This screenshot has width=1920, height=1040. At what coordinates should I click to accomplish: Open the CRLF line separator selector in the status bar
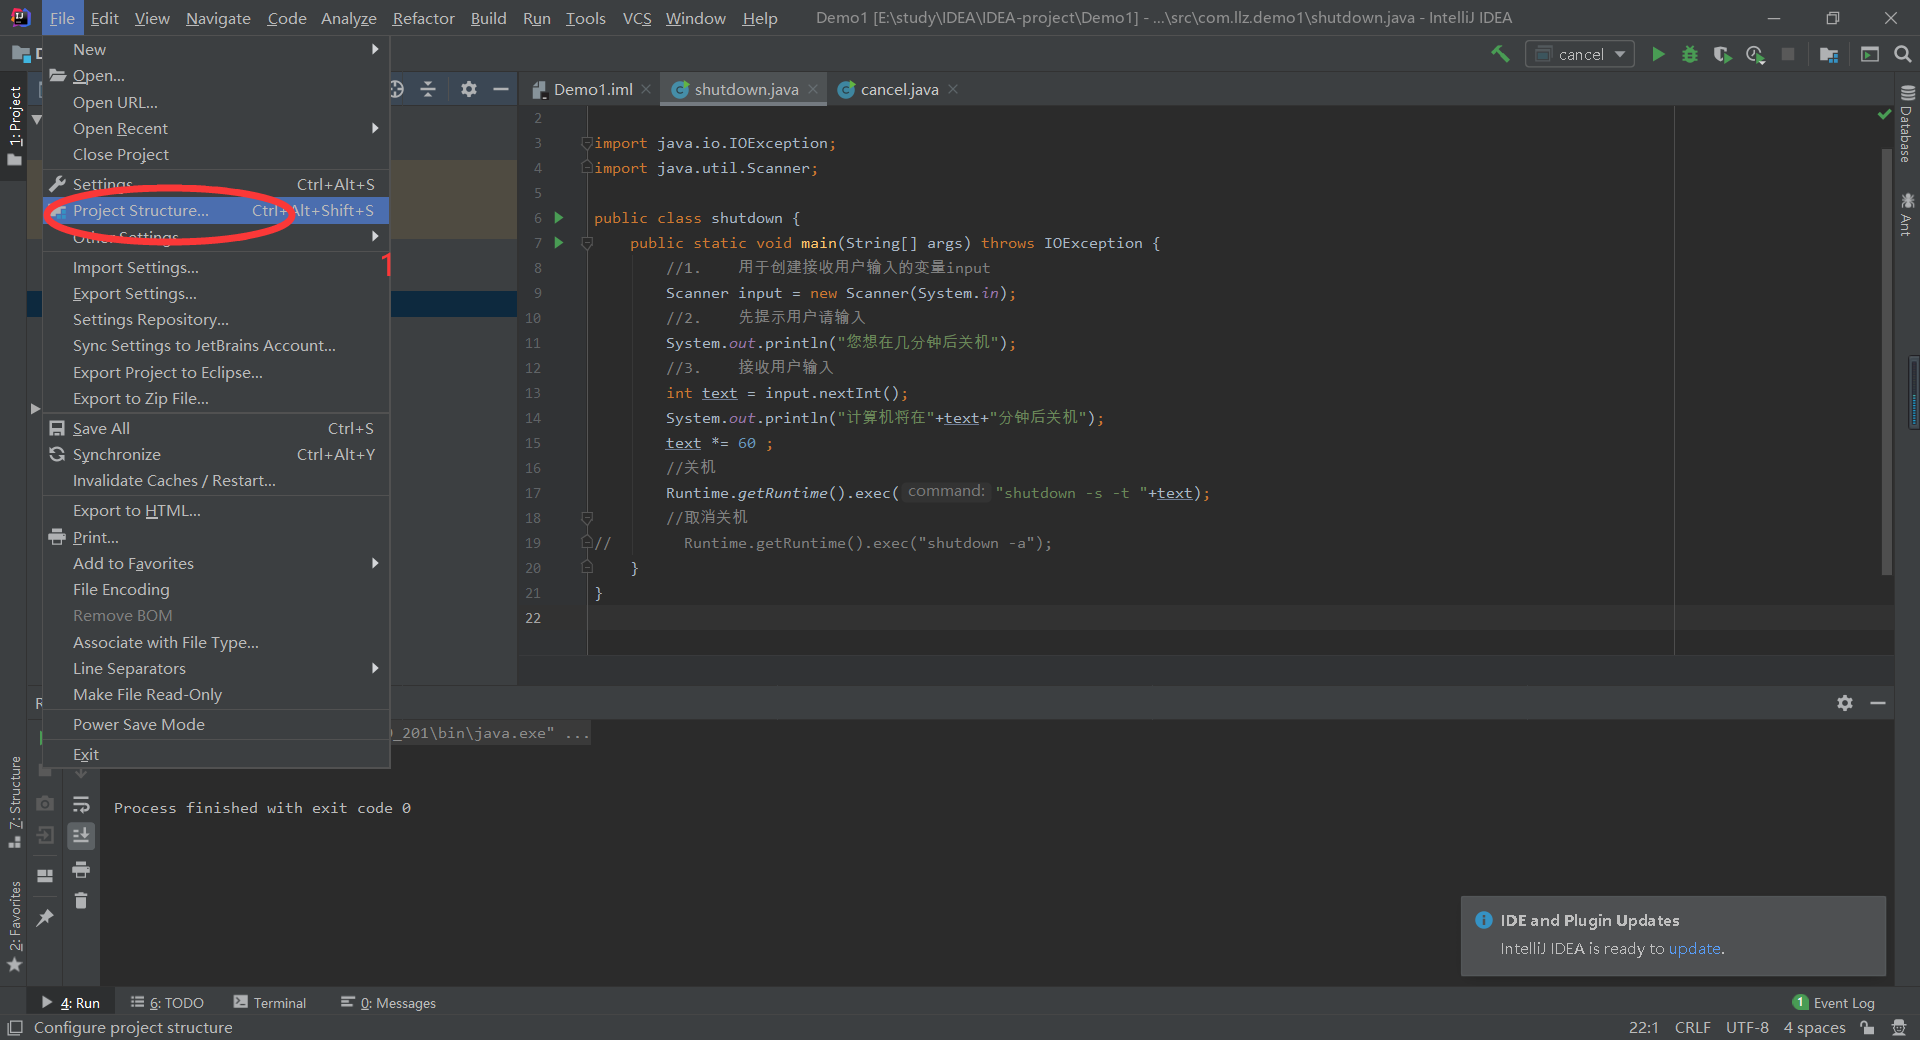[x=1692, y=1027]
